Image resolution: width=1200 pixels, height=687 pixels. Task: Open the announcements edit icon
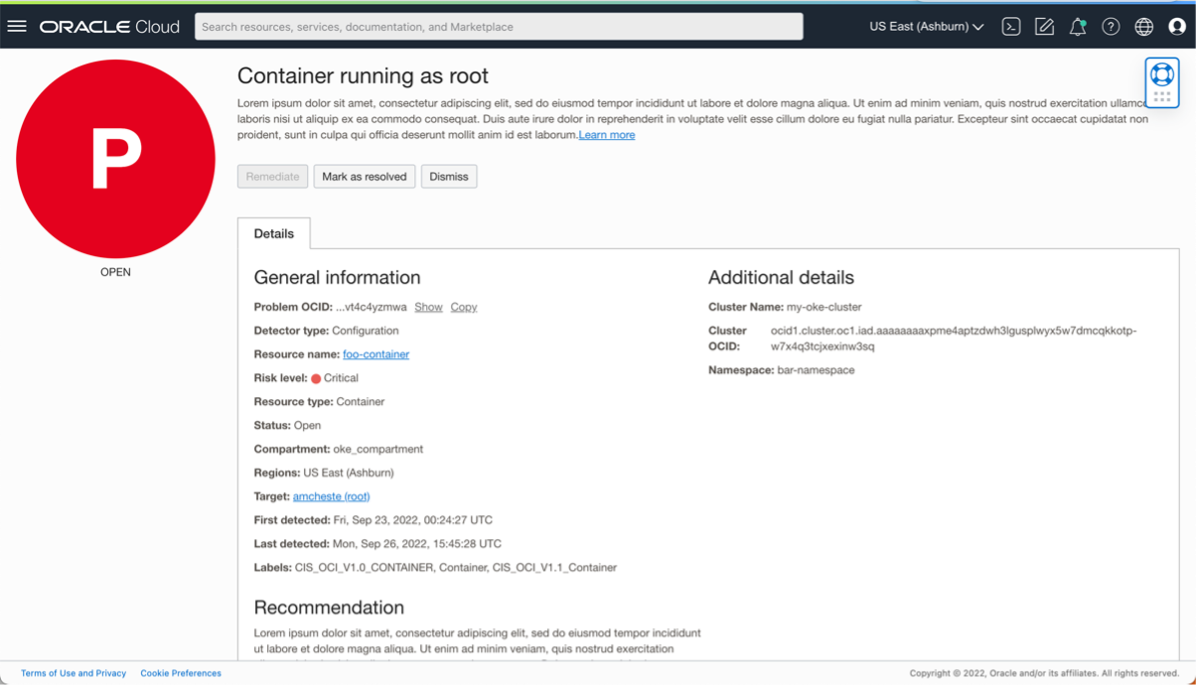pos(1044,26)
